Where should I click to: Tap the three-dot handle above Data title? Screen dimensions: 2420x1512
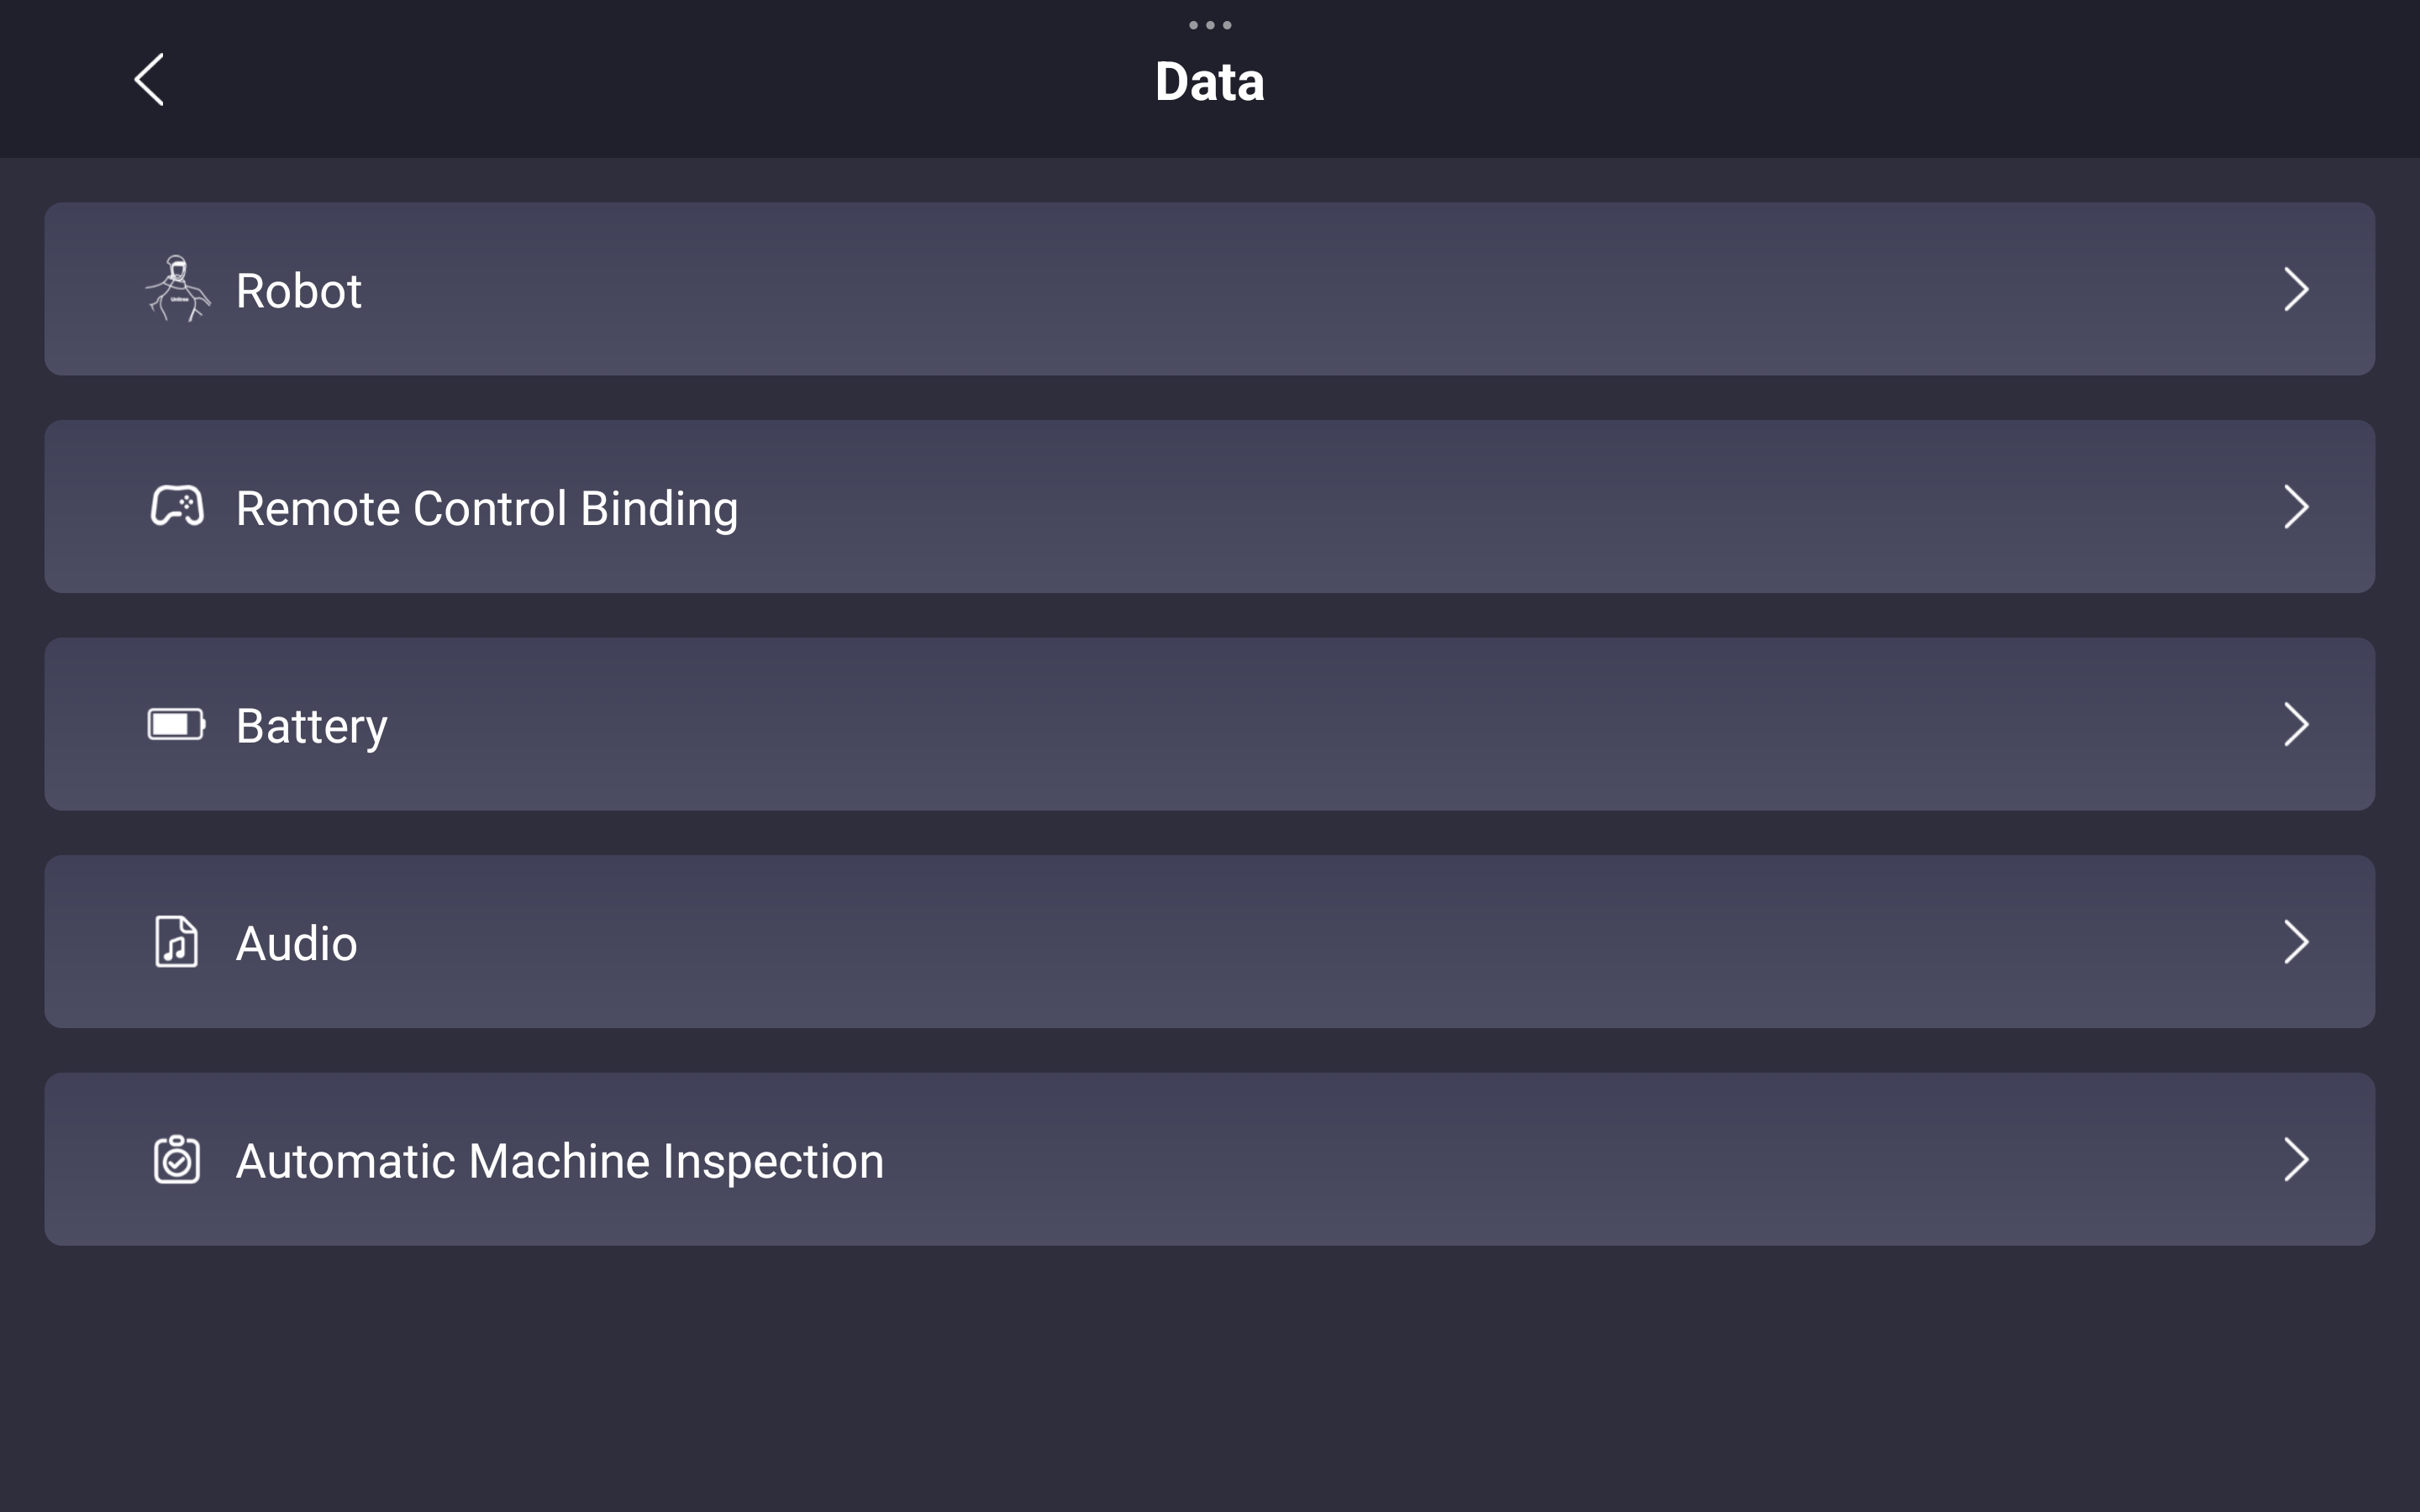[x=1210, y=25]
